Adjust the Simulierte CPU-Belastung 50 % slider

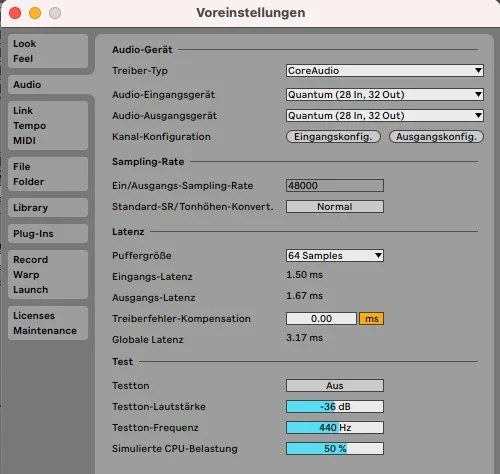tap(335, 448)
